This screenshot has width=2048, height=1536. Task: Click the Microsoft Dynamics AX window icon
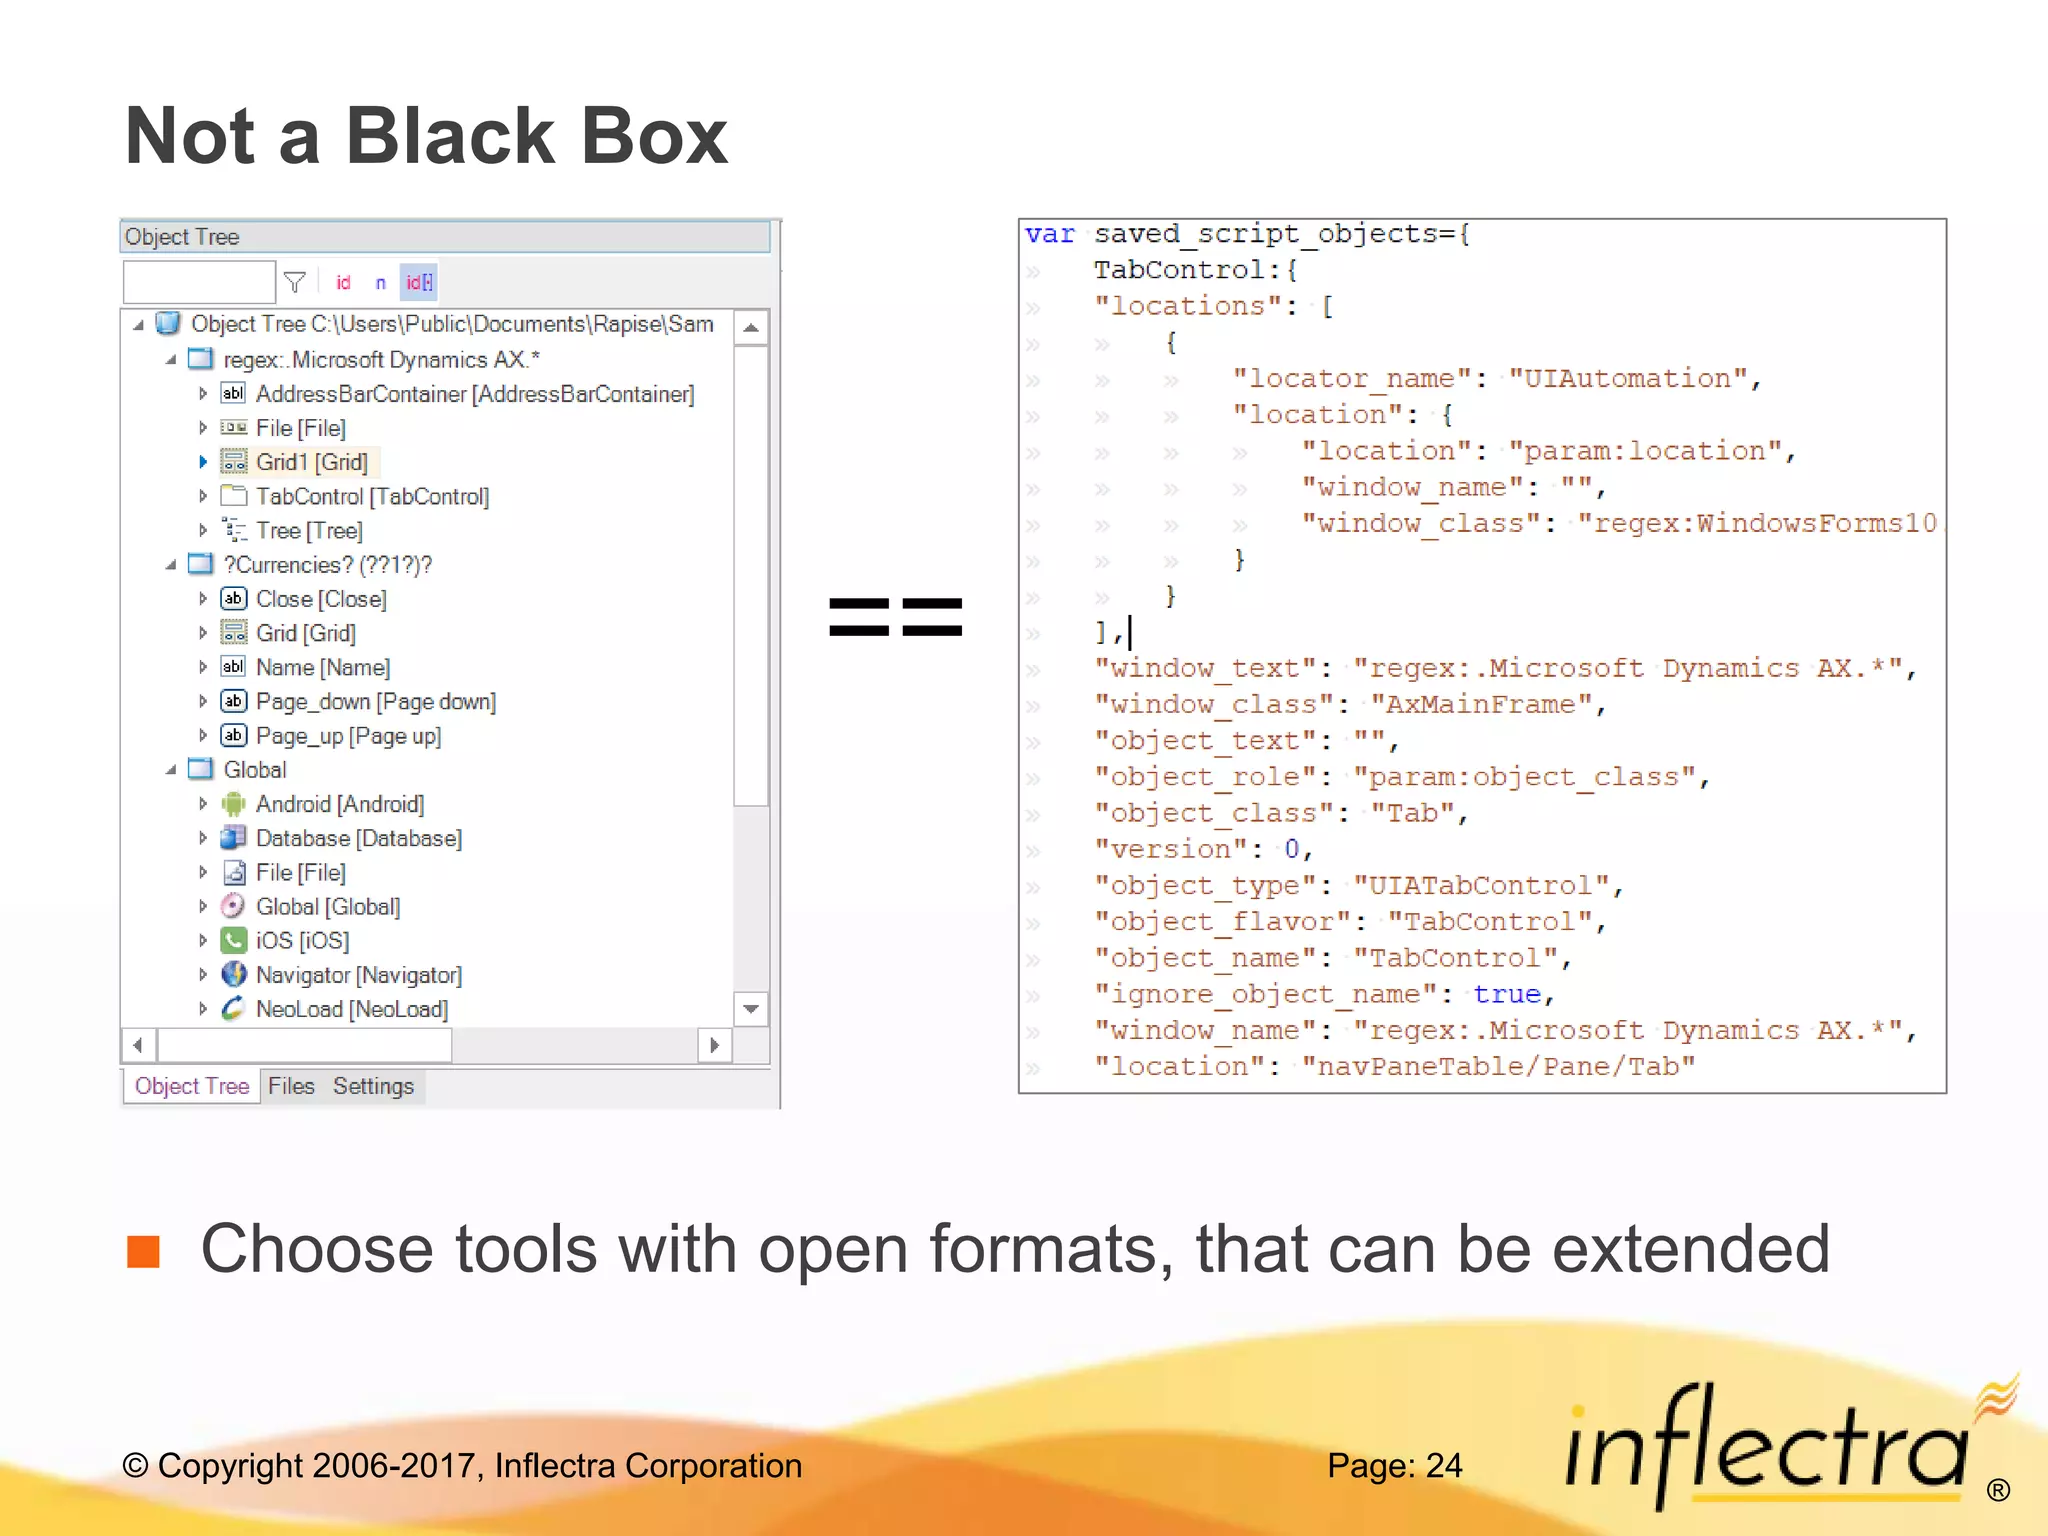coord(201,358)
